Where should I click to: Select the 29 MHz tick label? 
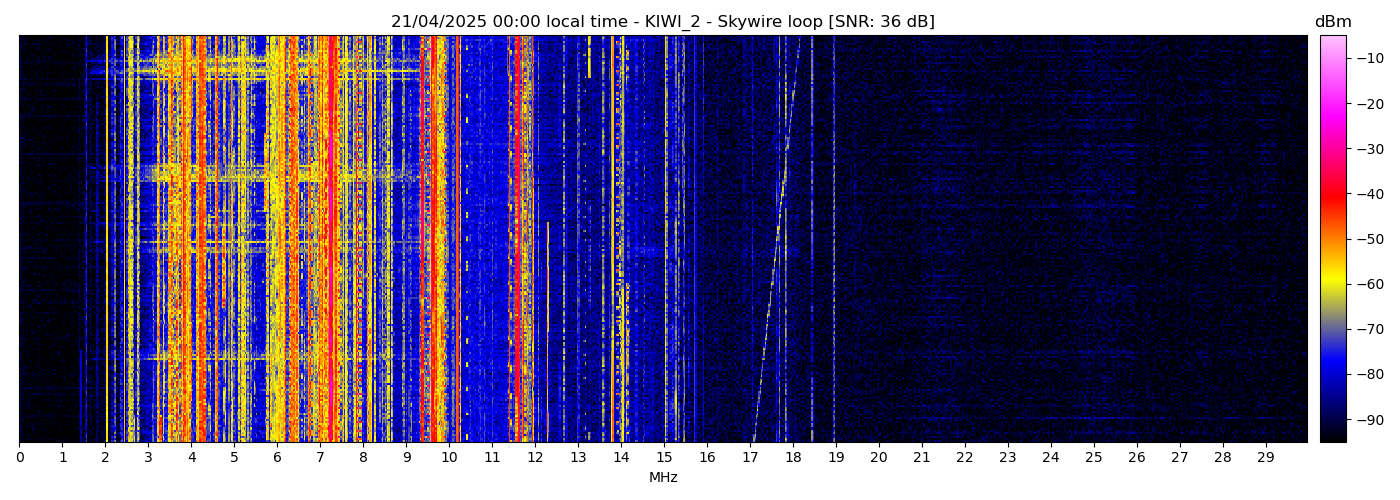tap(1265, 458)
